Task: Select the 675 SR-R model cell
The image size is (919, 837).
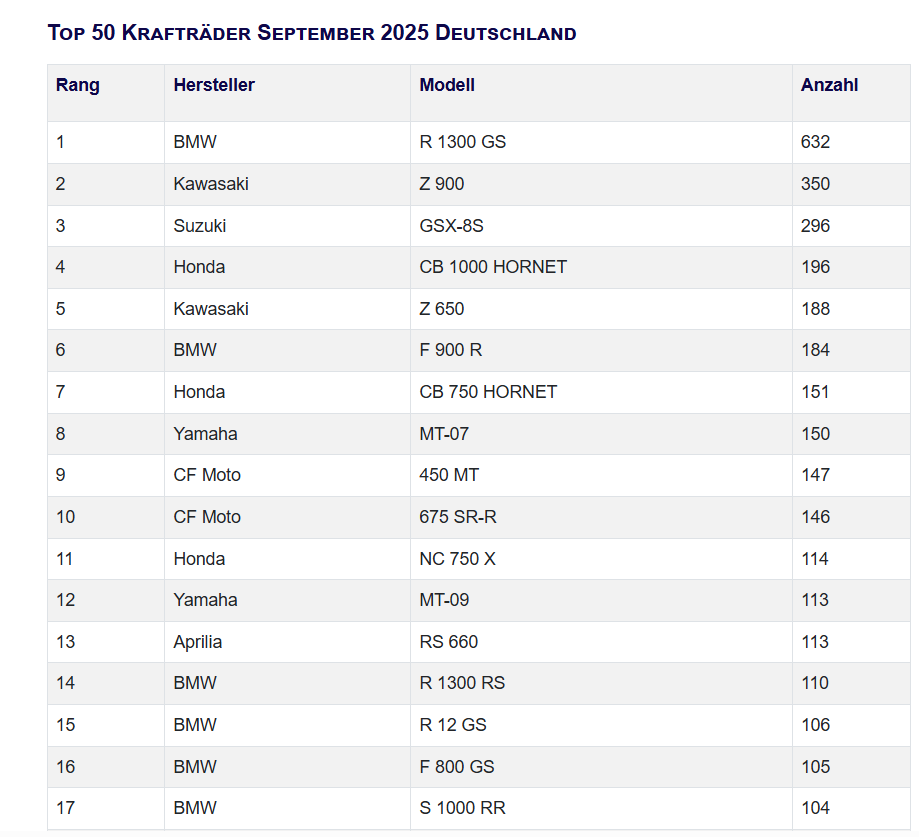Action: 456,517
